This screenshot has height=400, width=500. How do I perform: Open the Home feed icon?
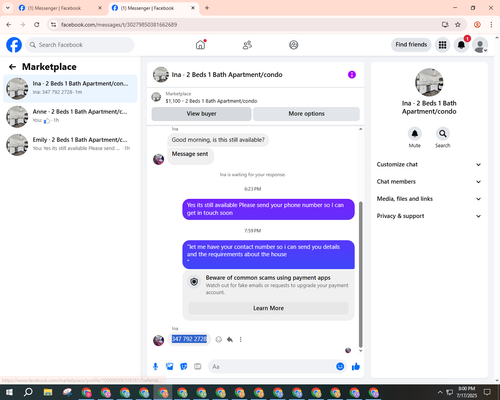pos(200,45)
